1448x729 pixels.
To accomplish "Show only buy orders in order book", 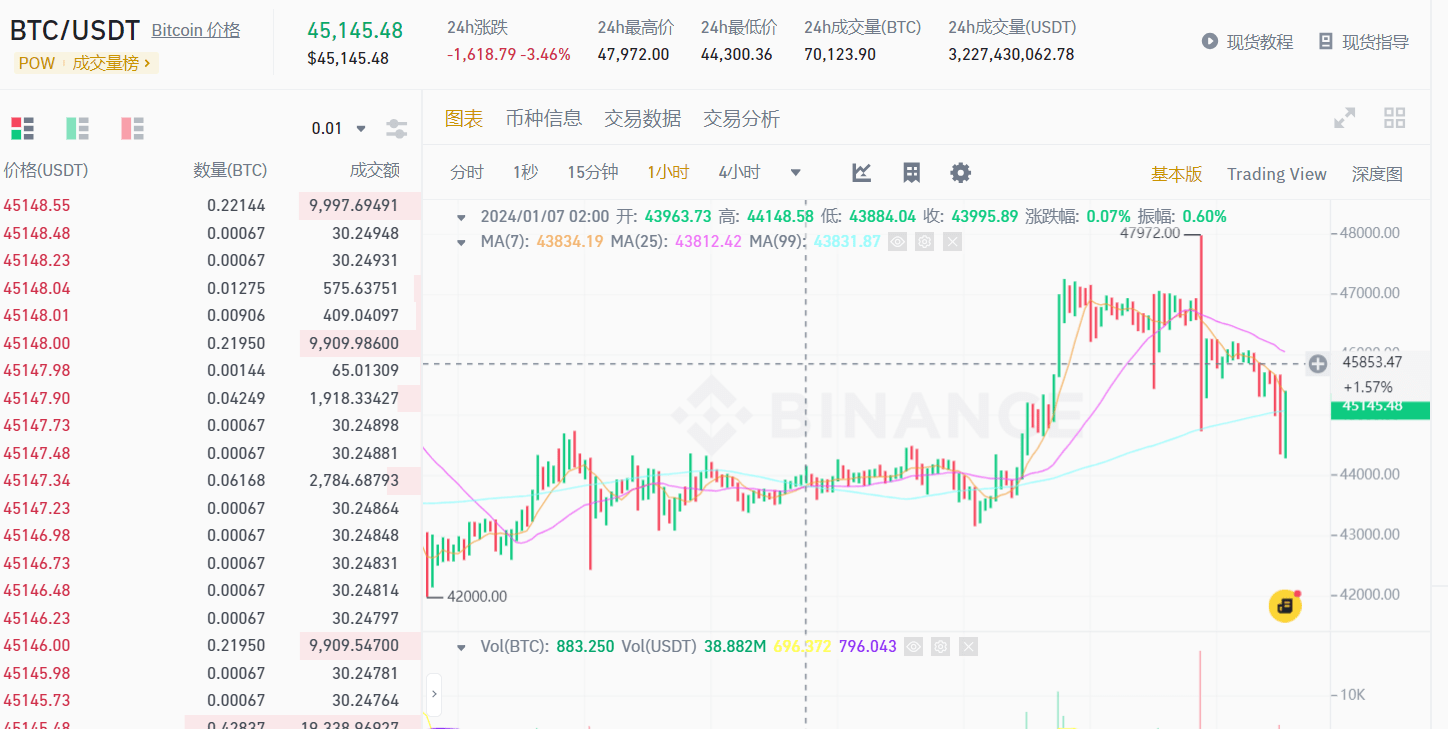I will point(77,128).
